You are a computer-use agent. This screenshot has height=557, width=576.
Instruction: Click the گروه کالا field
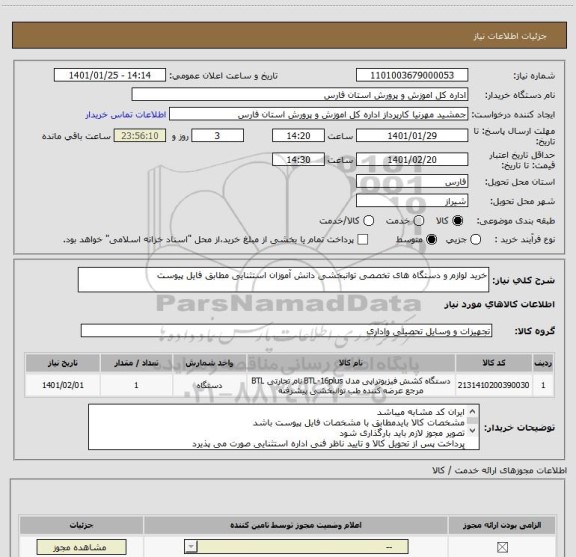coord(286,331)
